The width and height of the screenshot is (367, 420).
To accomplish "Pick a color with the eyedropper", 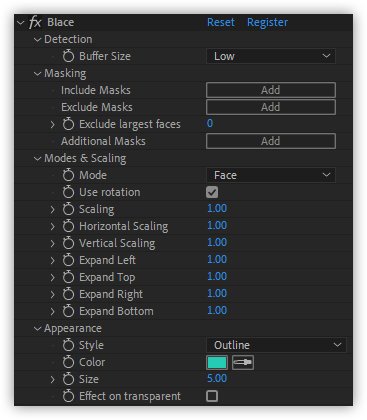I will [x=243, y=362].
